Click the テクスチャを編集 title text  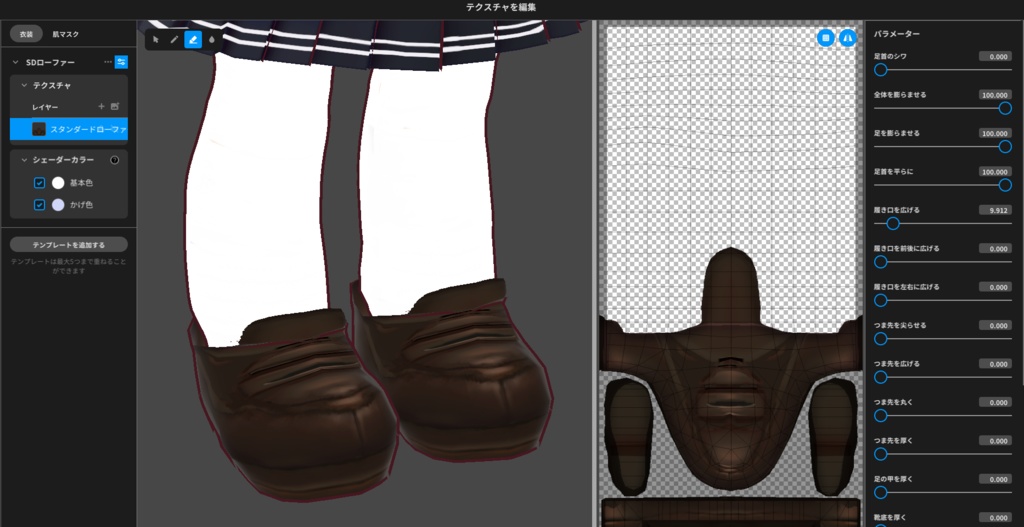pyautogui.click(x=501, y=7)
